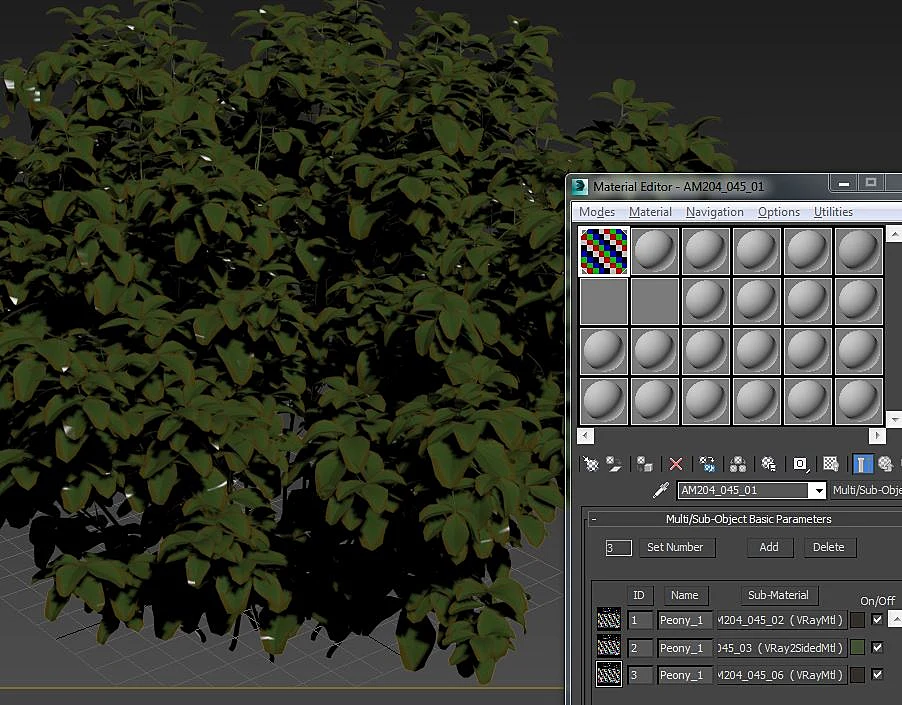
Task: Click the Make Unique icon
Action: coord(737,463)
